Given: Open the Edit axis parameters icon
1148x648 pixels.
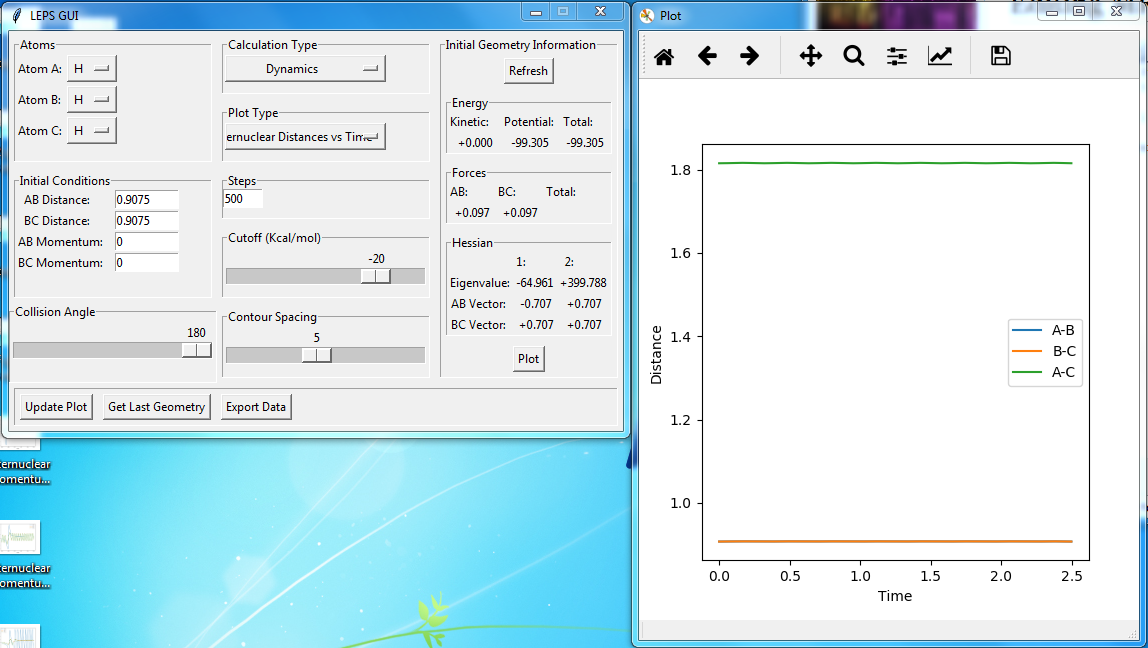Looking at the screenshot, I should click(940, 57).
